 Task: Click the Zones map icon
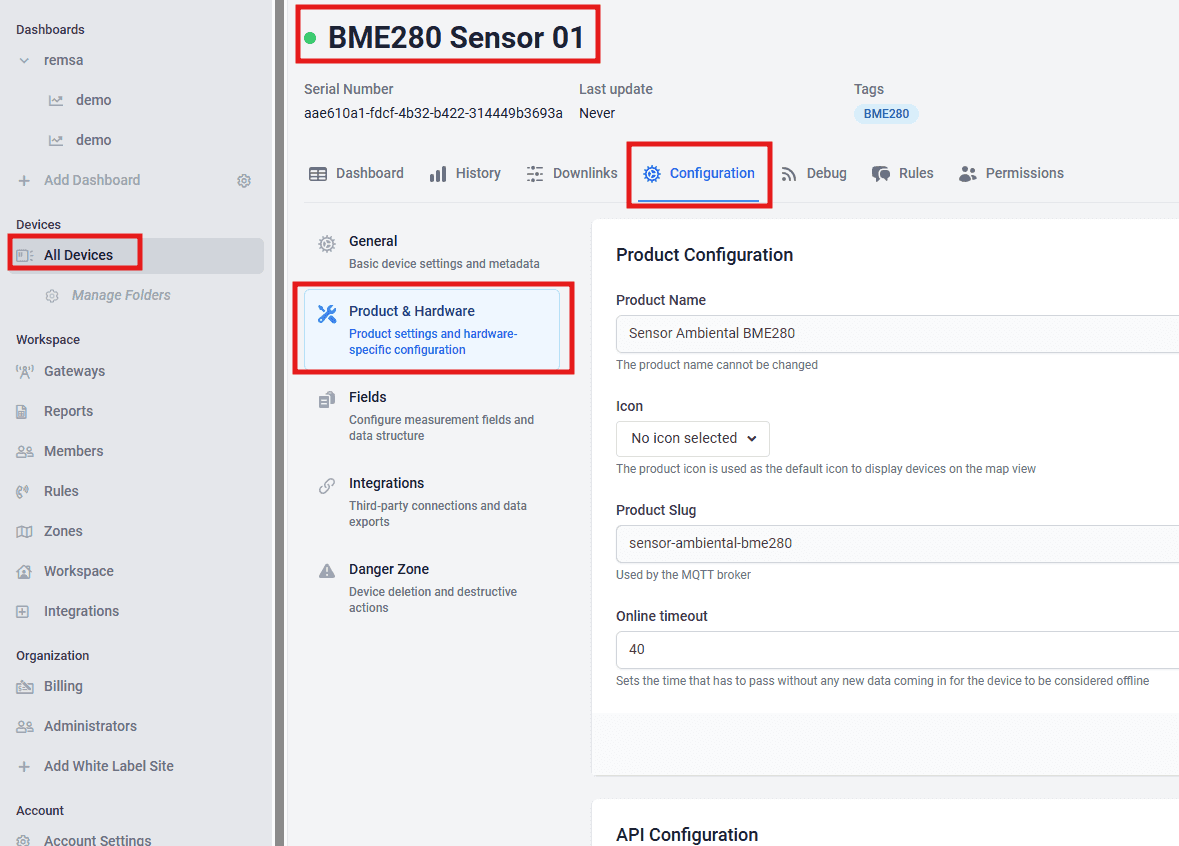[25, 531]
